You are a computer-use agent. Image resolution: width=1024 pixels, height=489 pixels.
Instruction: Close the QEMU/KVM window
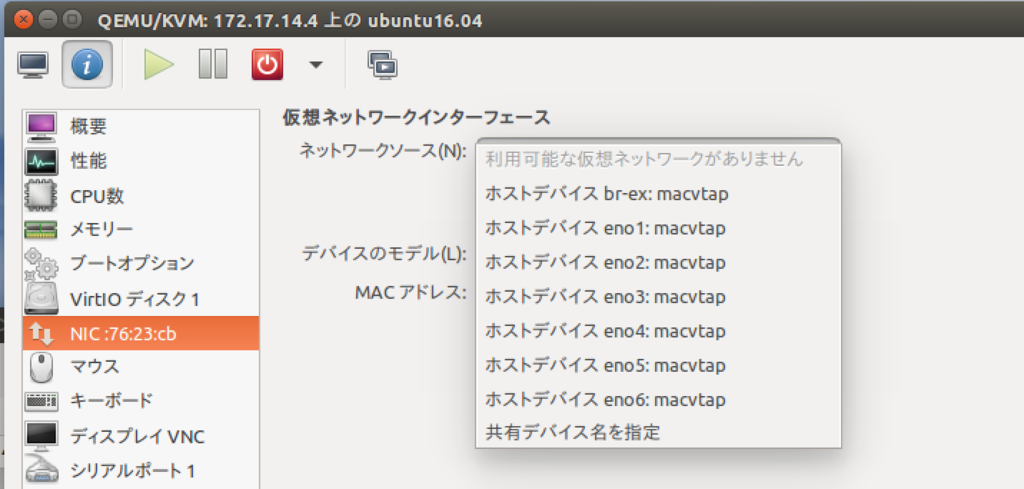pos(24,19)
